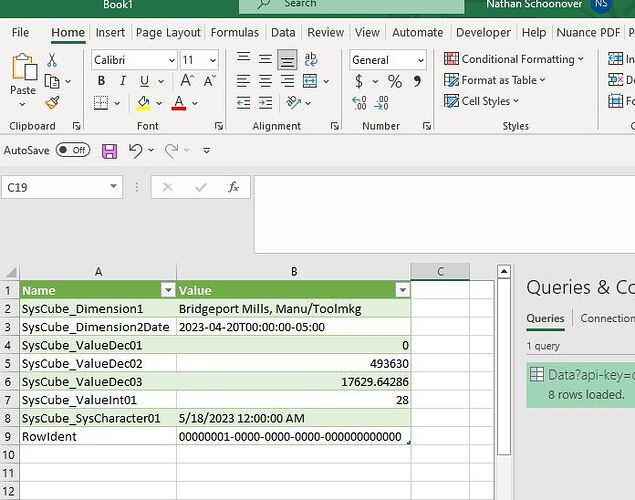The height and width of the screenshot is (500, 635).
Task: Increase font size with large A
Action: (x=187, y=81)
